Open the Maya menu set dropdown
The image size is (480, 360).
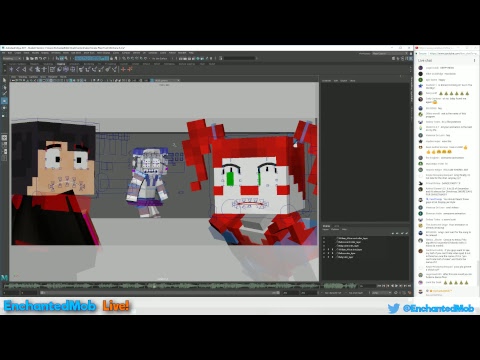coord(11,58)
